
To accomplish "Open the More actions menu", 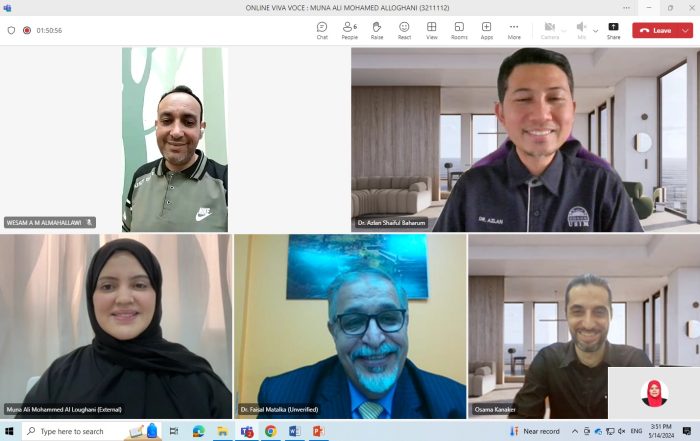I will coord(514,30).
